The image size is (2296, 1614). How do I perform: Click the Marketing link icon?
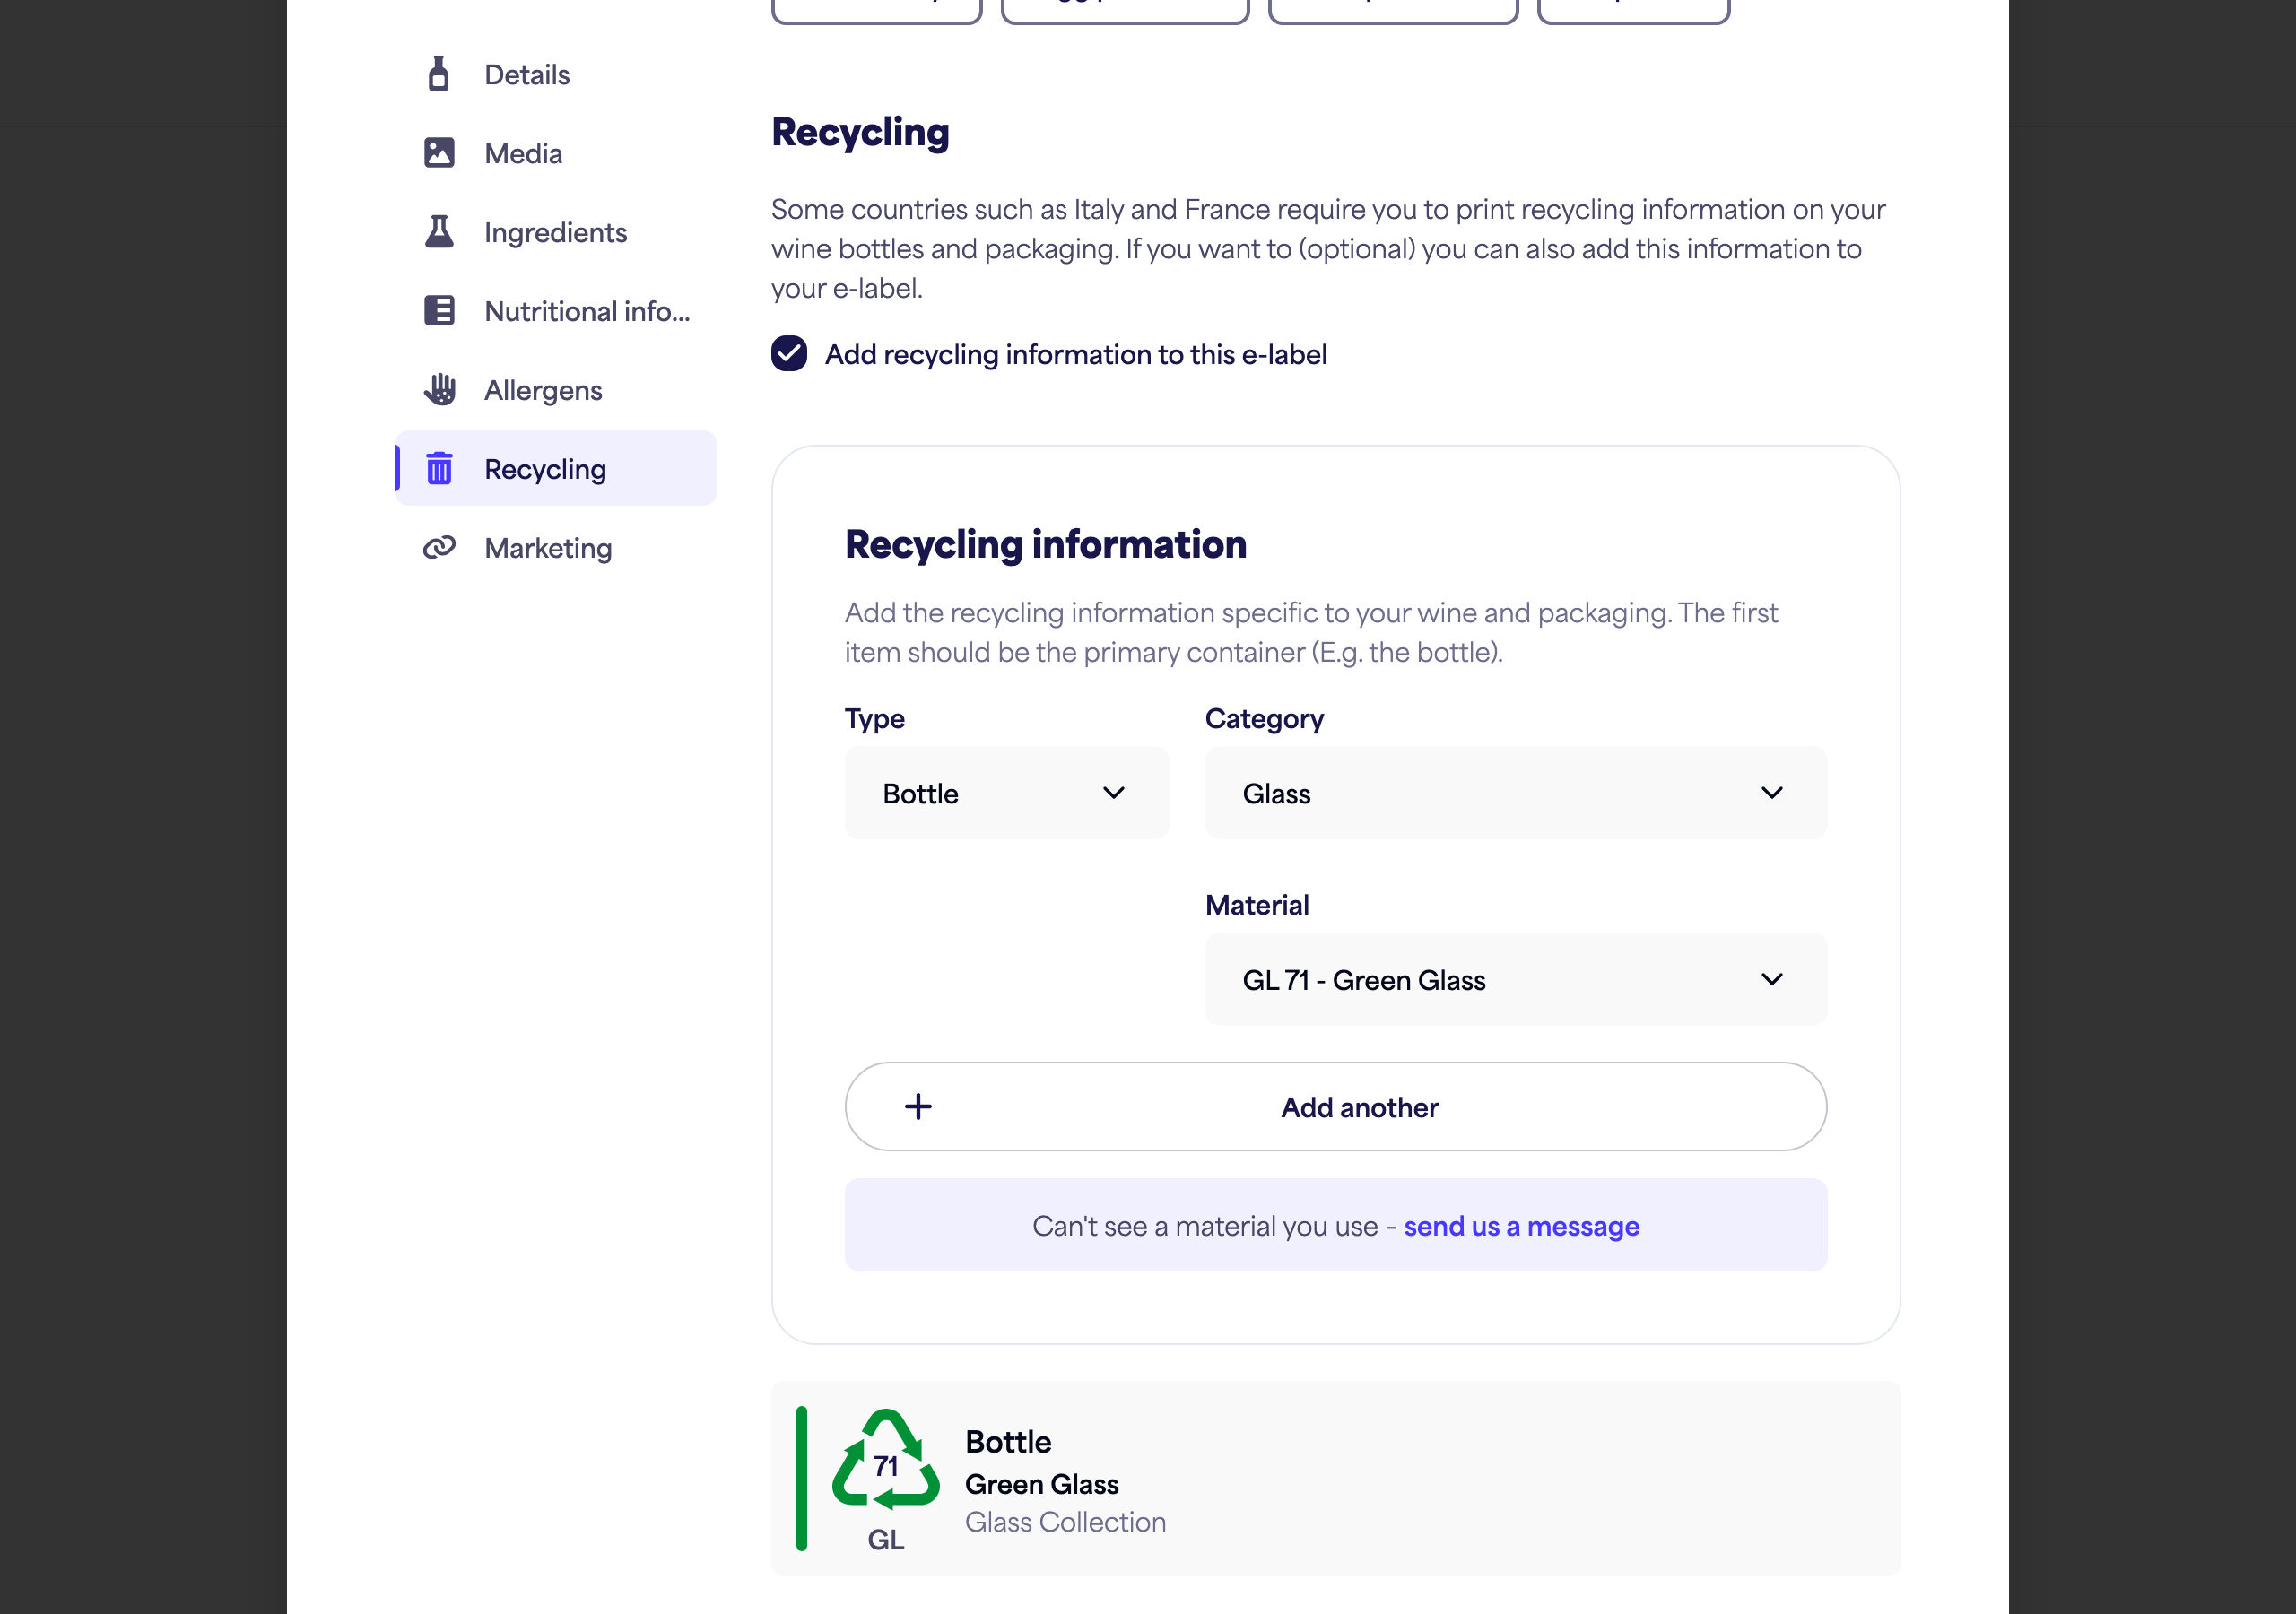click(439, 547)
